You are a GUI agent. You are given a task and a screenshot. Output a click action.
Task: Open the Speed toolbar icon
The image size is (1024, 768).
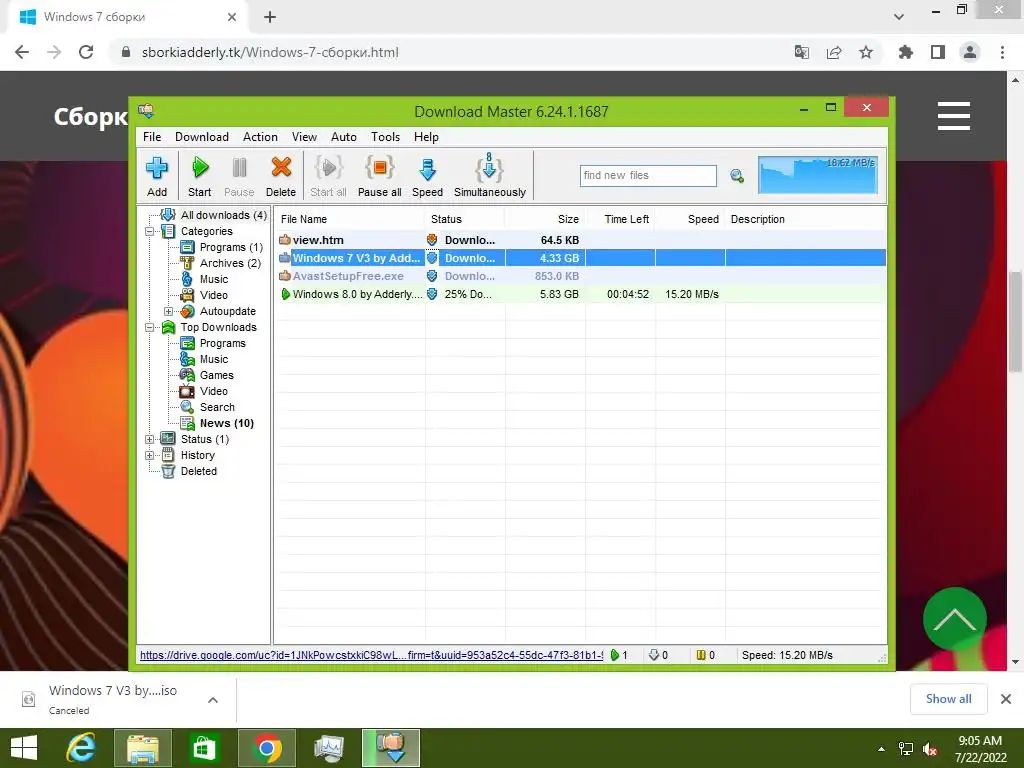[427, 176]
